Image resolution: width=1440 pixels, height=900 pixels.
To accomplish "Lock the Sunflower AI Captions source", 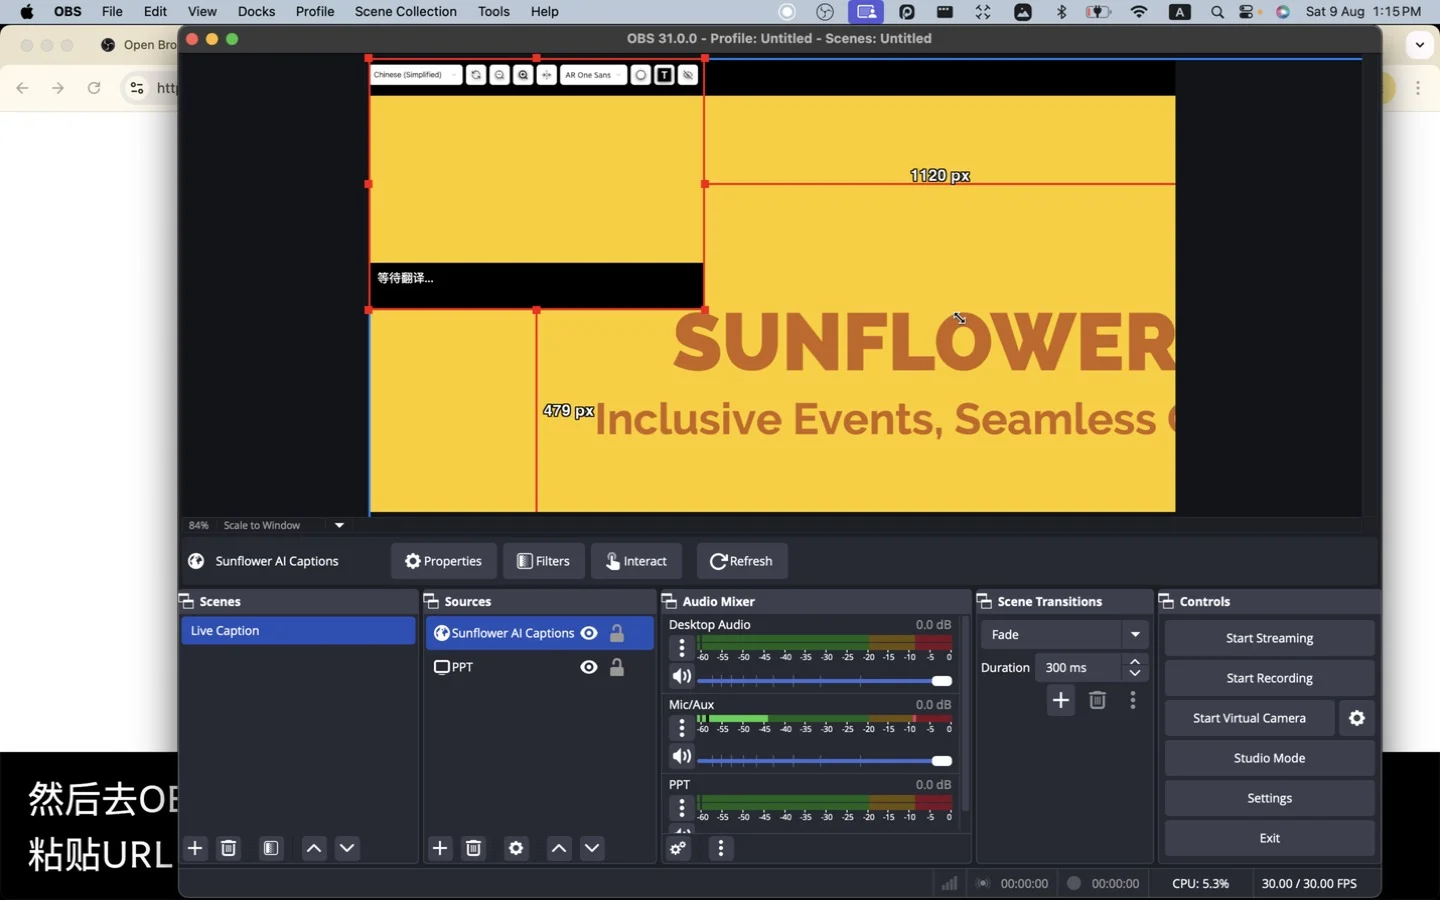I will [x=617, y=633].
